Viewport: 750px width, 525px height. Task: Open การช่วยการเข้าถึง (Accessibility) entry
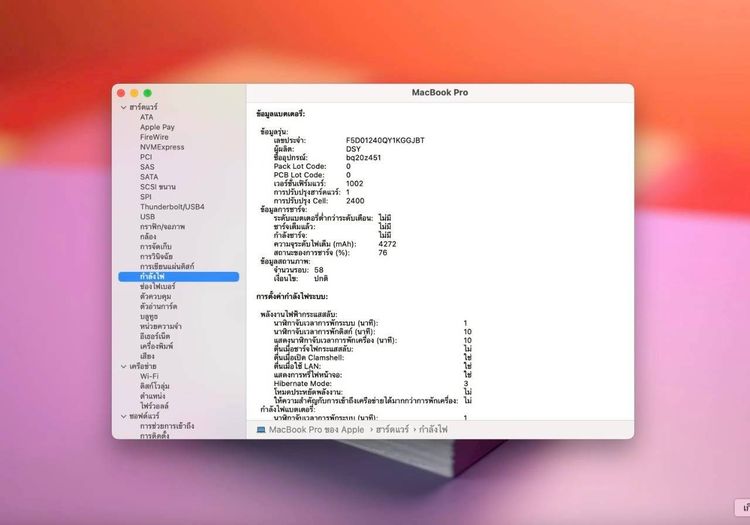click(x=167, y=426)
